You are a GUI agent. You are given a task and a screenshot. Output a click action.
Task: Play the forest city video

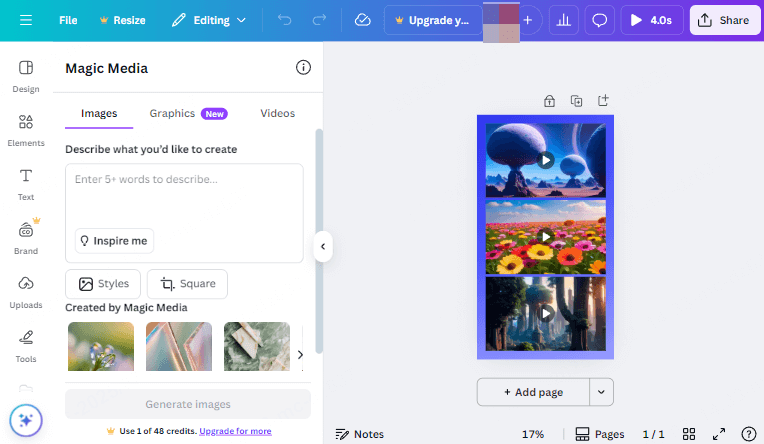(x=546, y=313)
